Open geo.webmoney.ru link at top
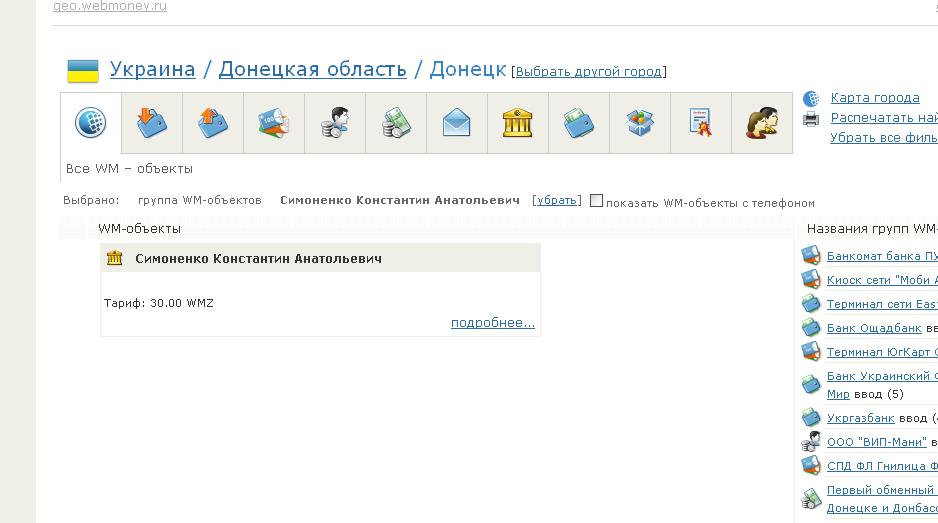This screenshot has width=938, height=523. point(110,6)
